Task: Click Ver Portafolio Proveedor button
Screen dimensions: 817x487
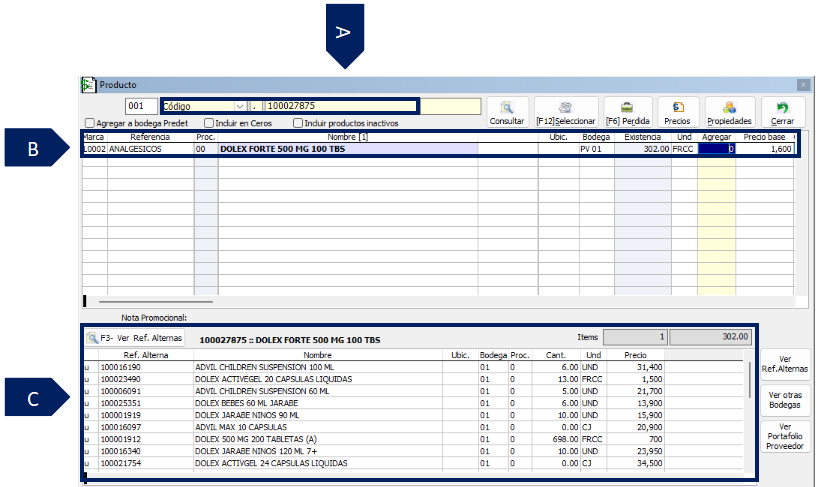Action: (785, 436)
